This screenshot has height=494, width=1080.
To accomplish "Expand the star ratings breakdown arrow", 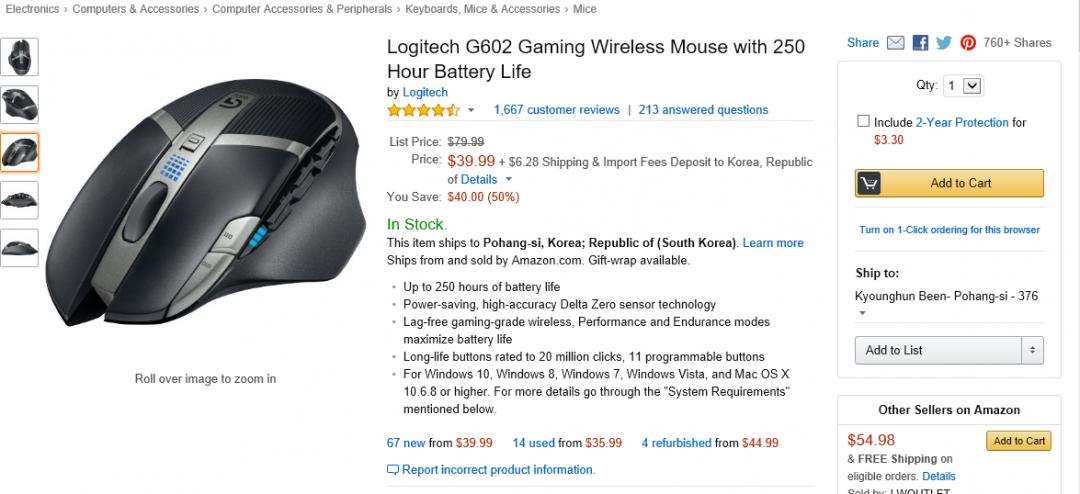I will click(471, 110).
